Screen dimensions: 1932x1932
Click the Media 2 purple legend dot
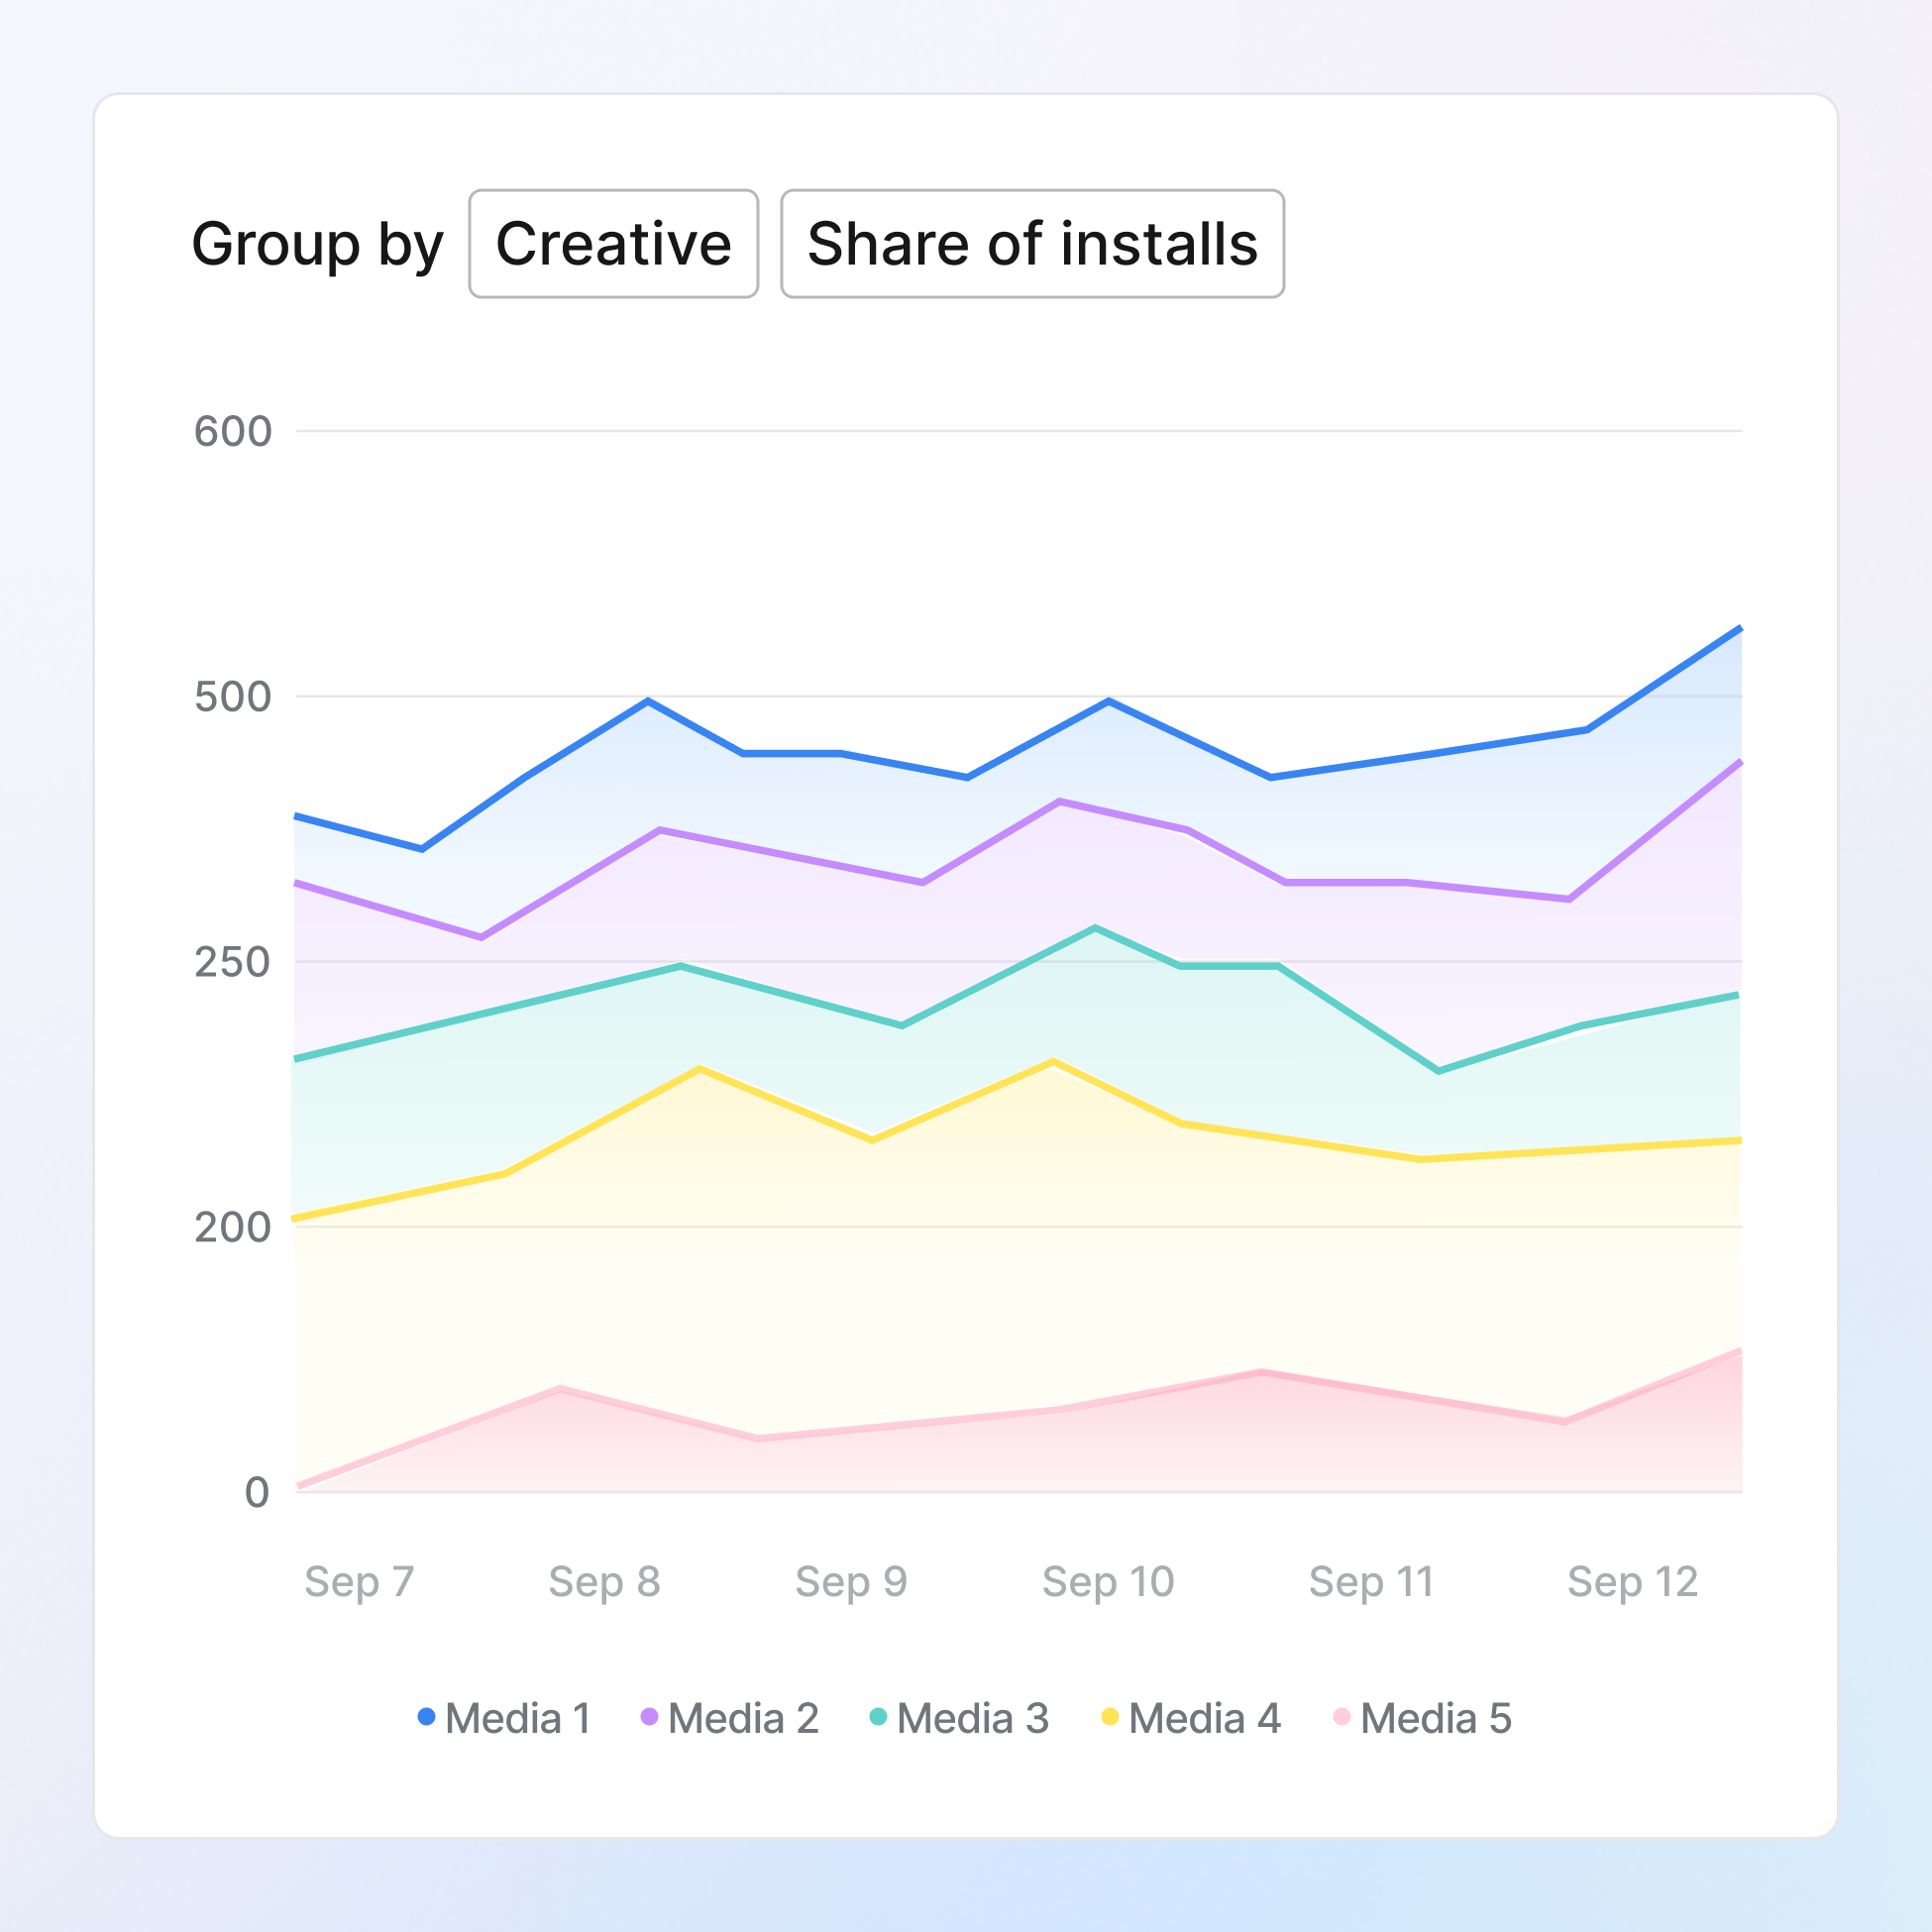pos(651,1718)
